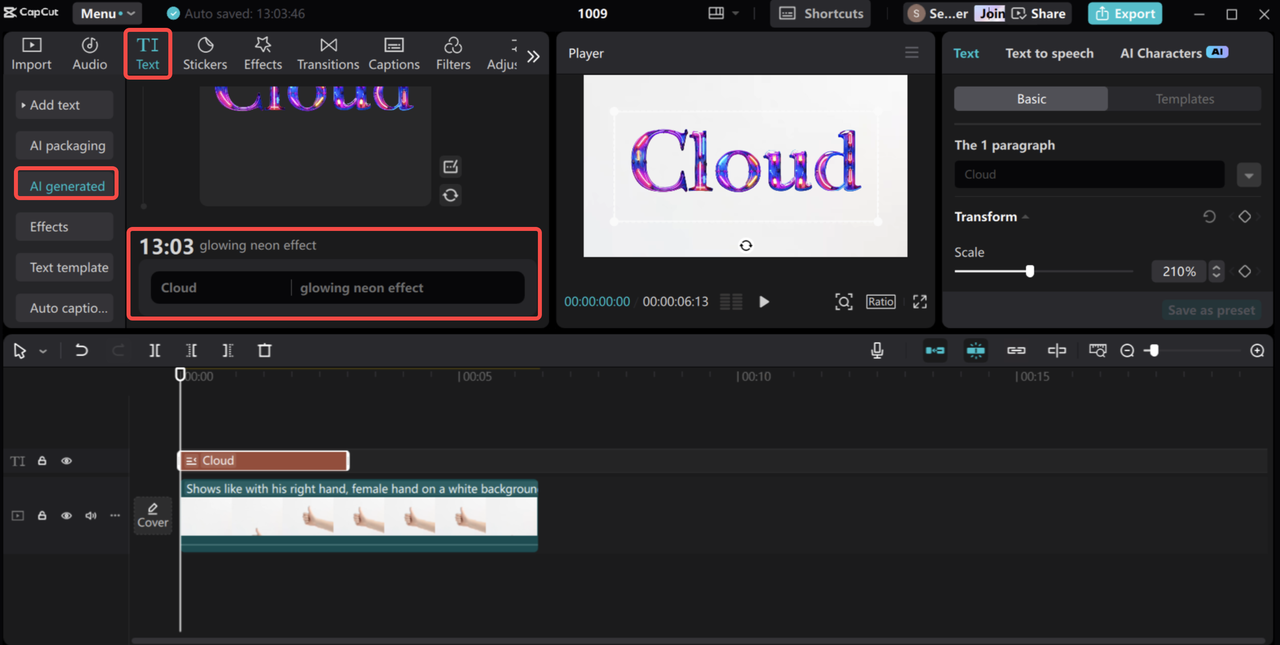Select the AI generated text option
Image resolution: width=1280 pixels, height=645 pixels.
pos(66,186)
